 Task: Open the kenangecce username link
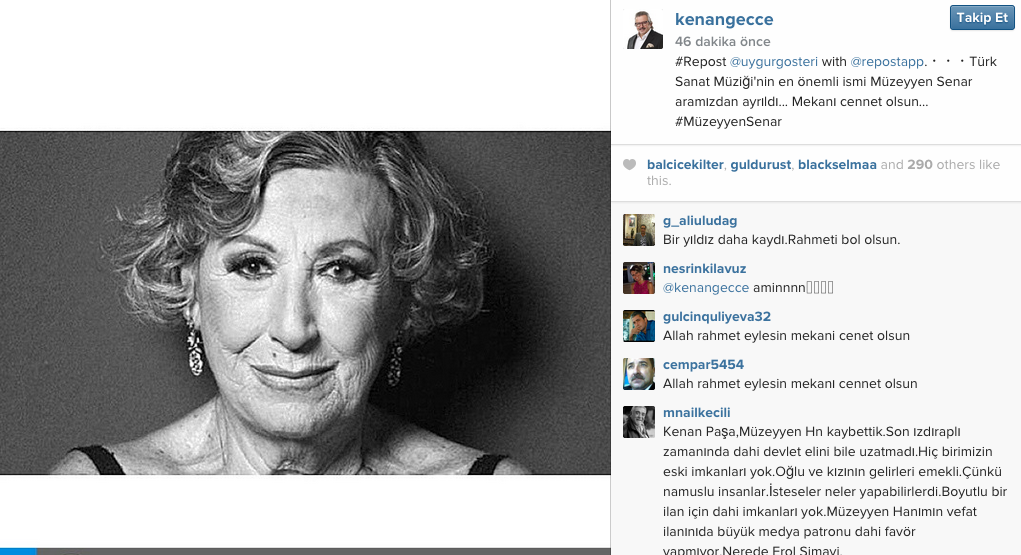(x=724, y=20)
